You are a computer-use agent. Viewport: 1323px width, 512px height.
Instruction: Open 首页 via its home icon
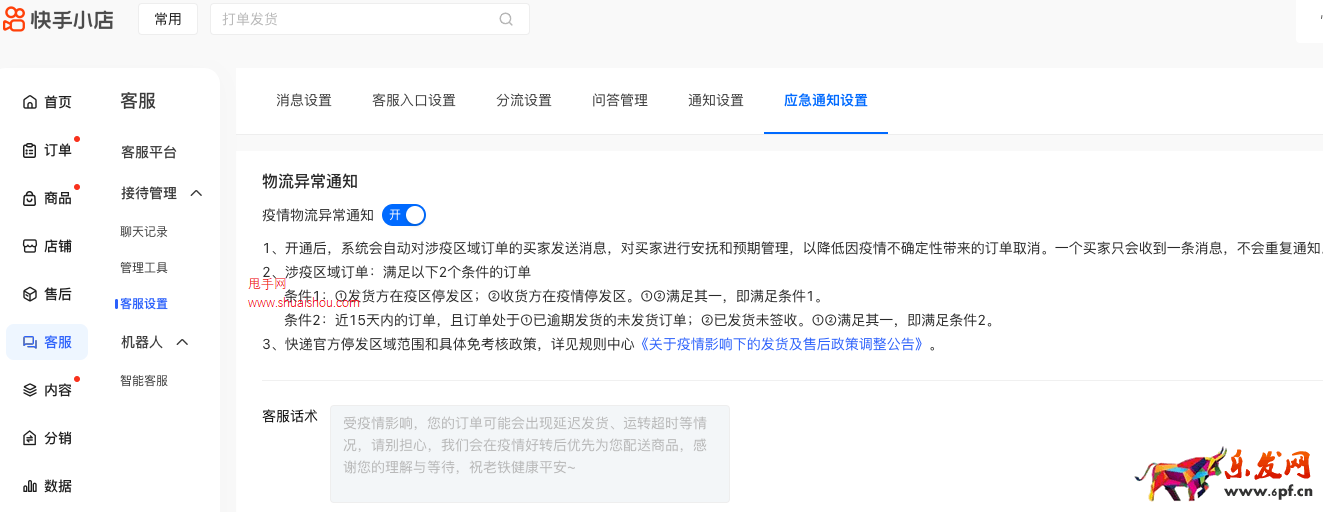30,102
